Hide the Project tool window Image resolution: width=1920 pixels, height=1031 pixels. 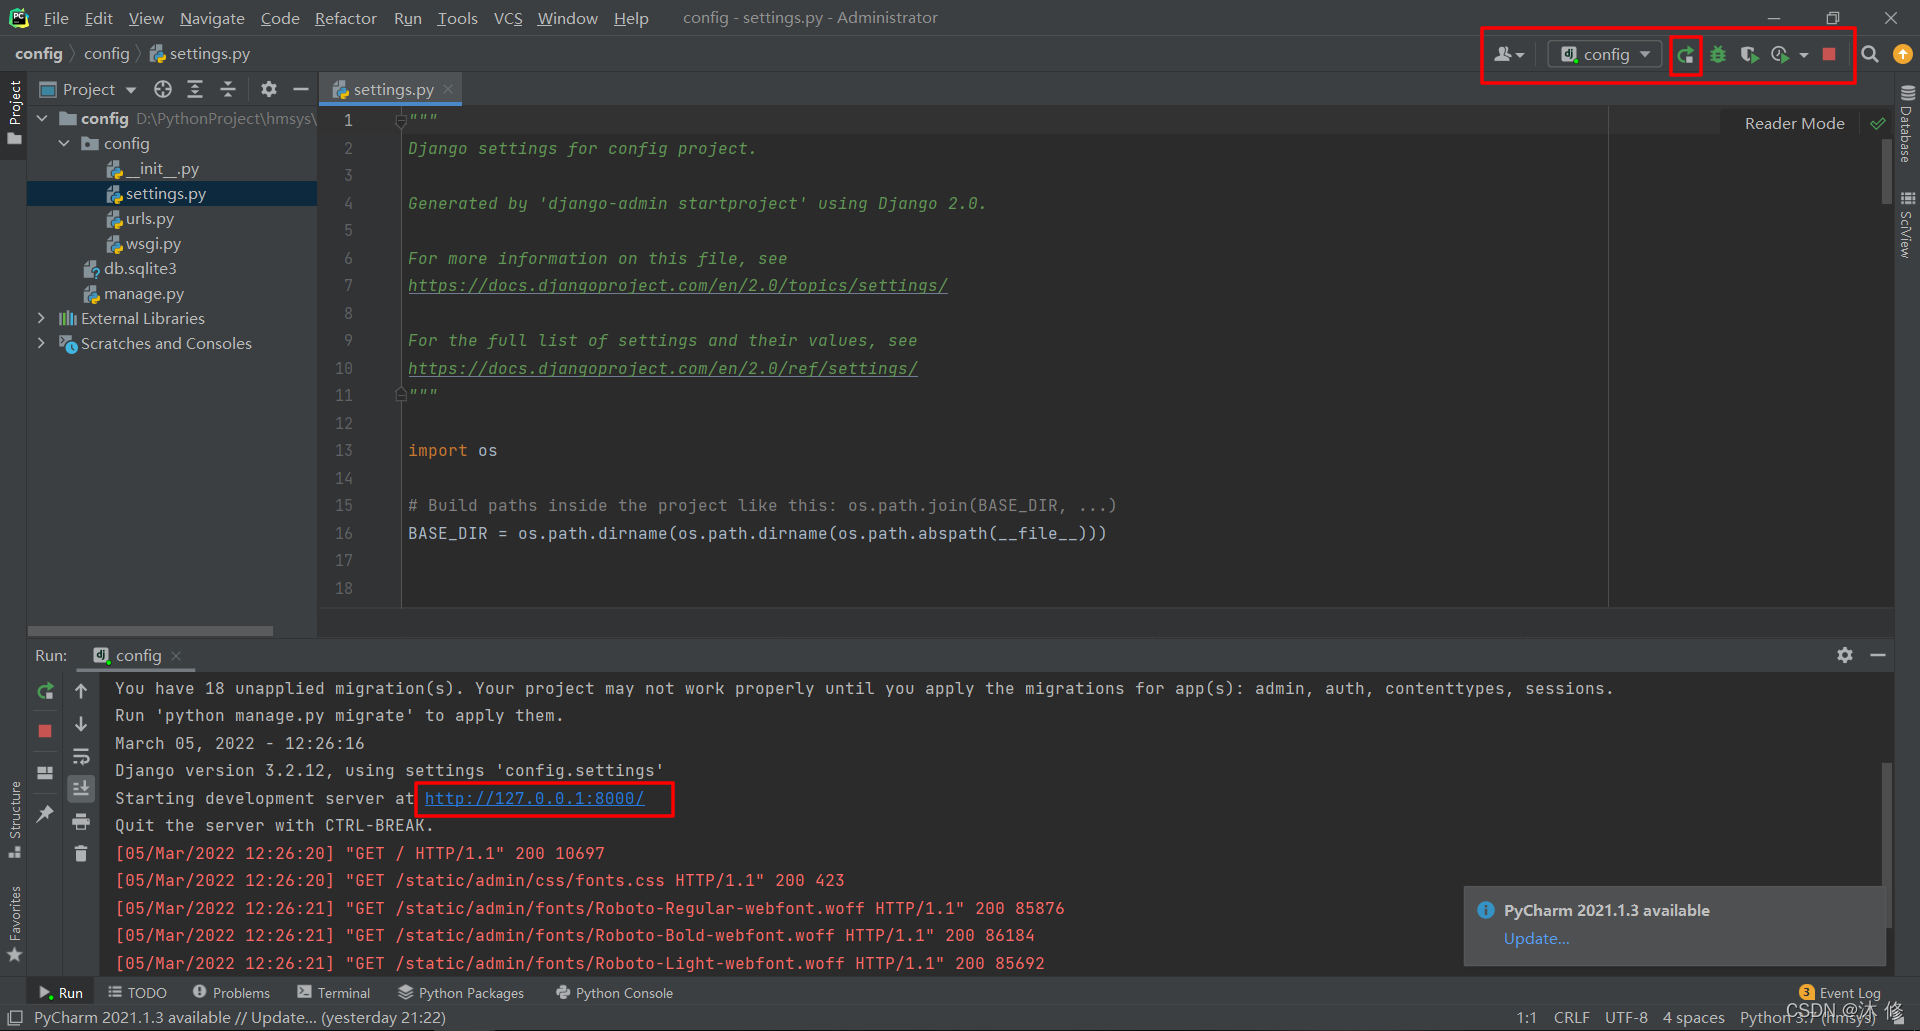tap(300, 90)
